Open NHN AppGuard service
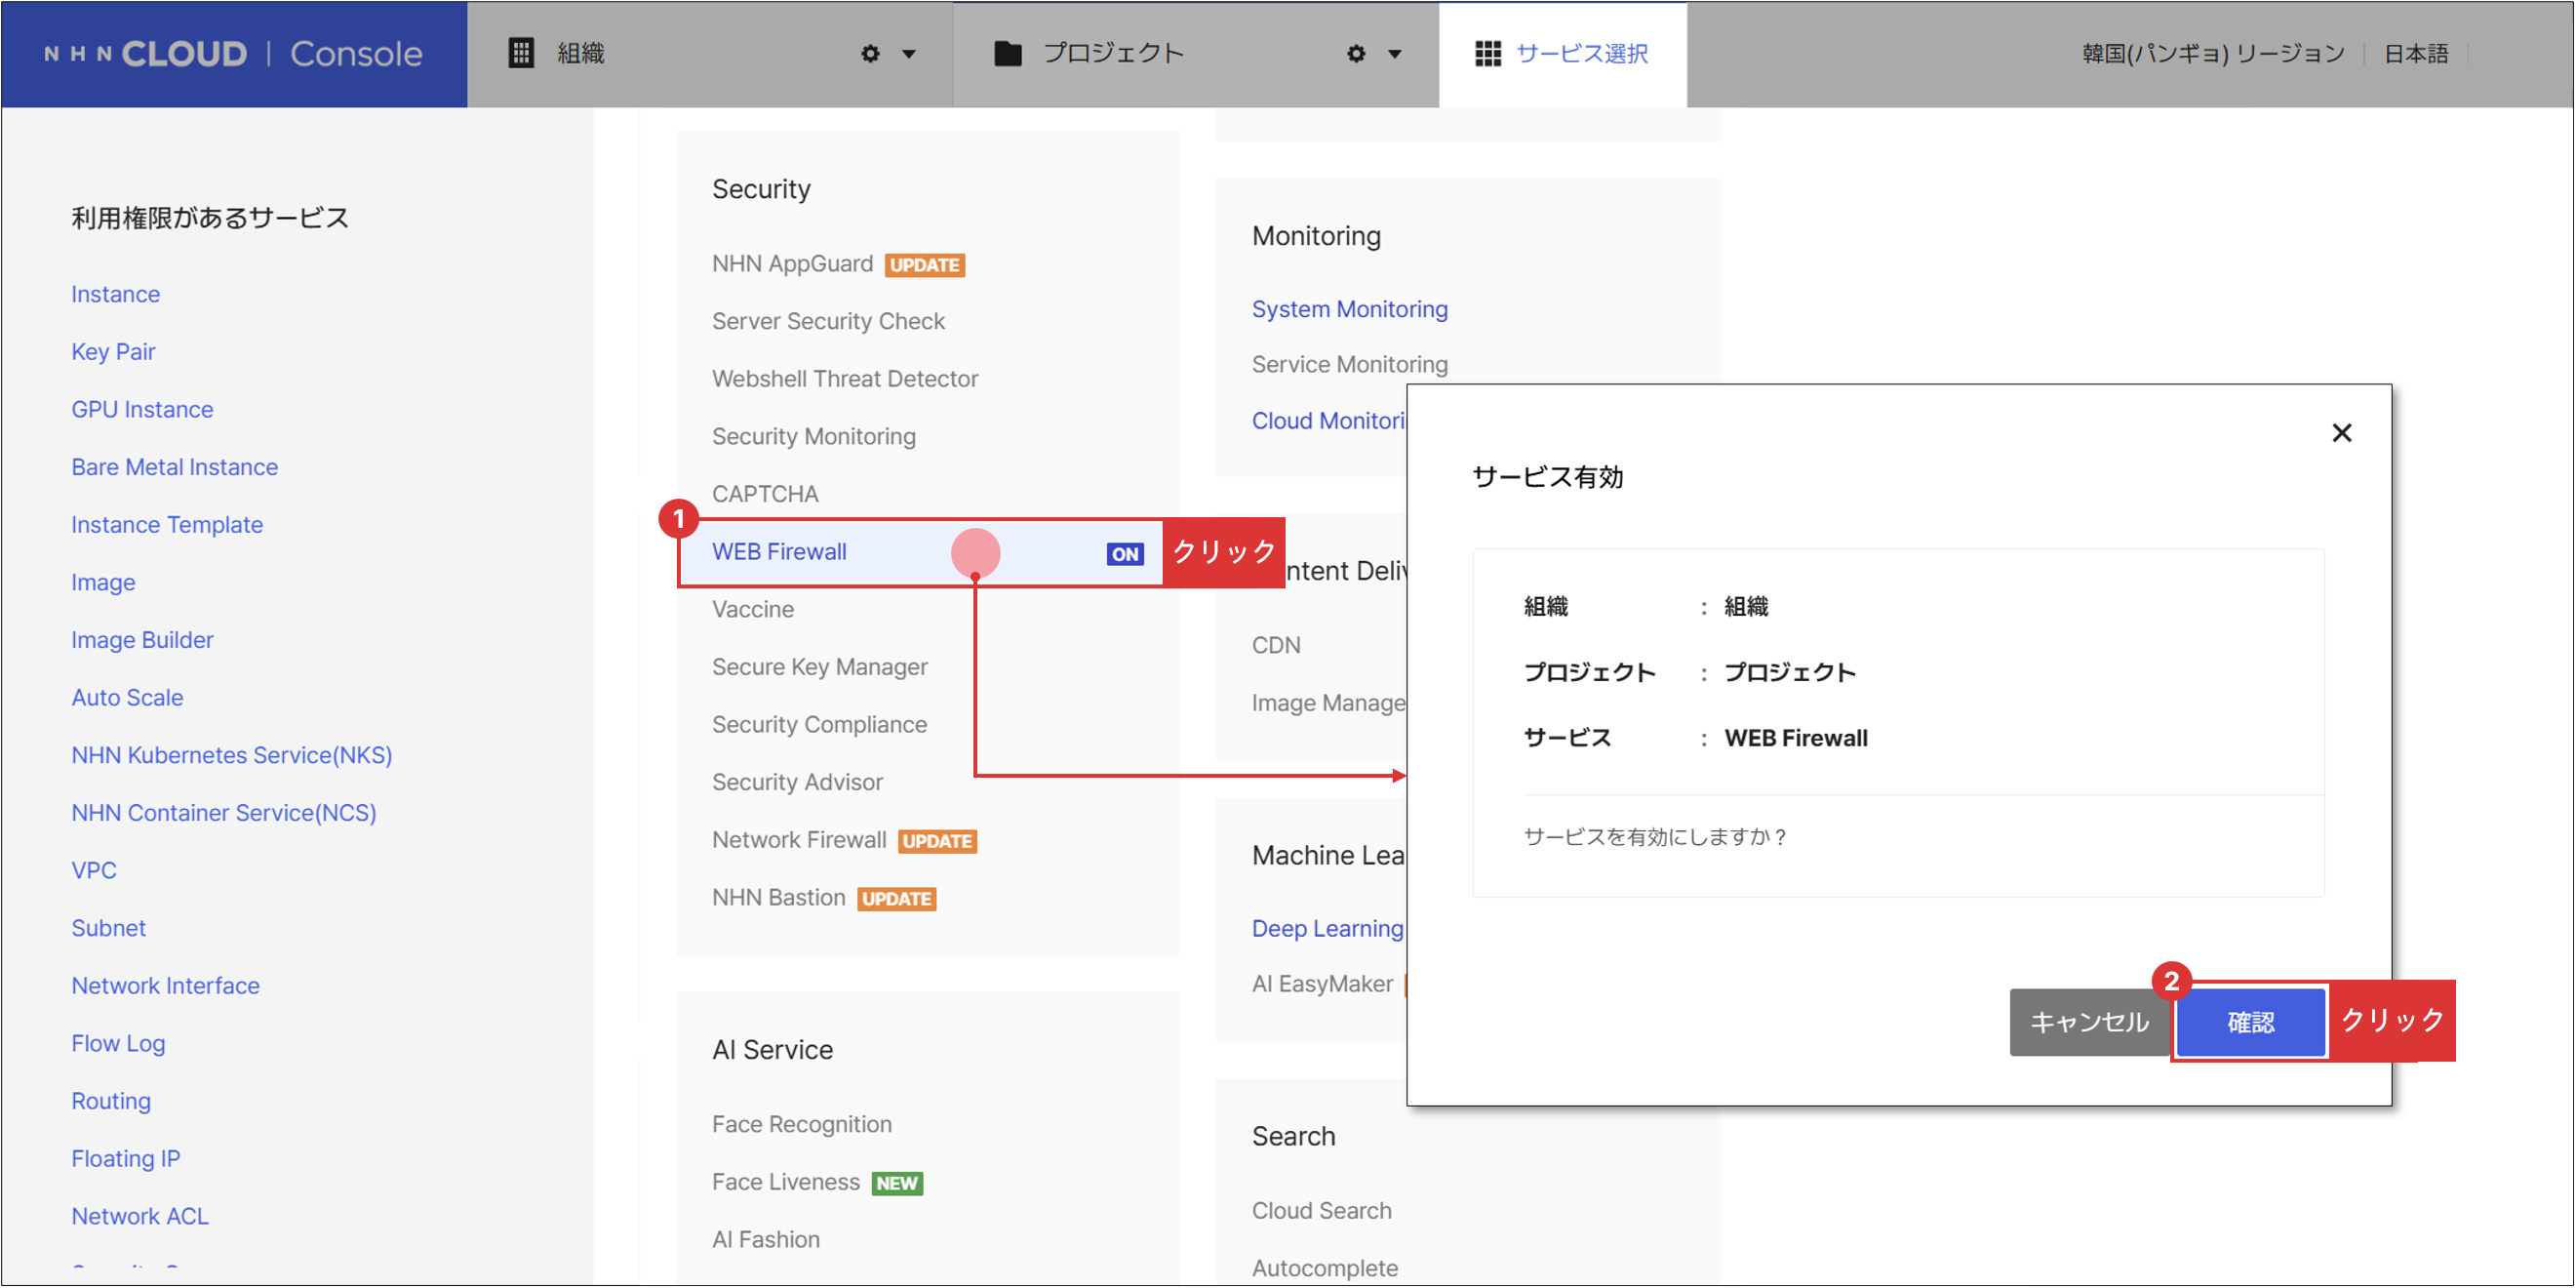This screenshot has height=1288, width=2576. 792,264
